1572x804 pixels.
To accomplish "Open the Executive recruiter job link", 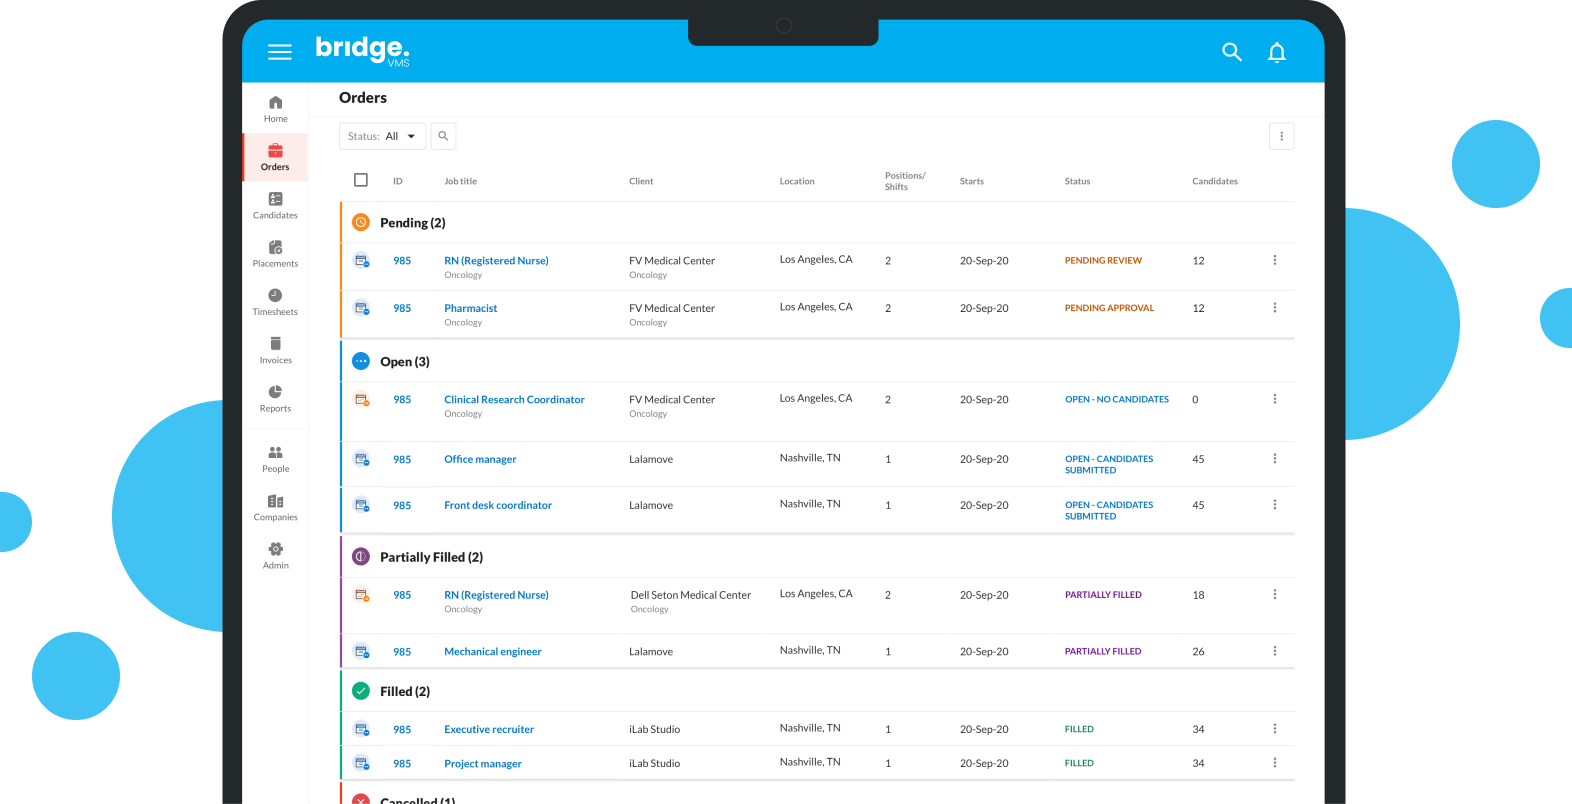I will 489,729.
